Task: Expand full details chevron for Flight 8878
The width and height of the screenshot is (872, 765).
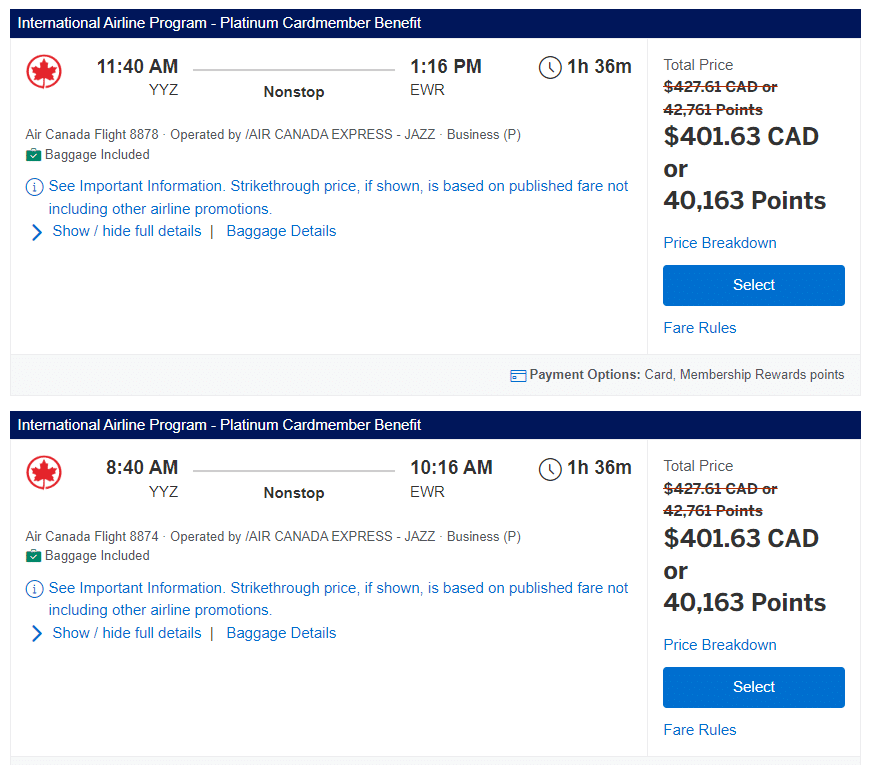Action: pyautogui.click(x=37, y=232)
